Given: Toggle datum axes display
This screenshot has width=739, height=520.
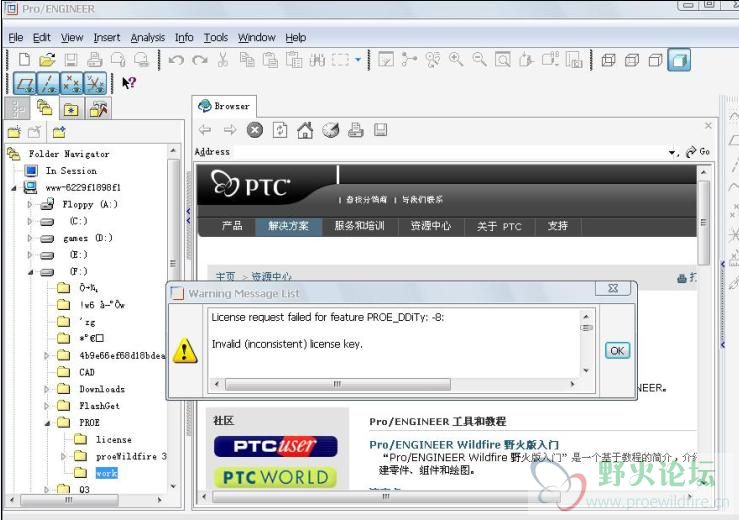Looking at the screenshot, I should pyautogui.click(x=48, y=83).
